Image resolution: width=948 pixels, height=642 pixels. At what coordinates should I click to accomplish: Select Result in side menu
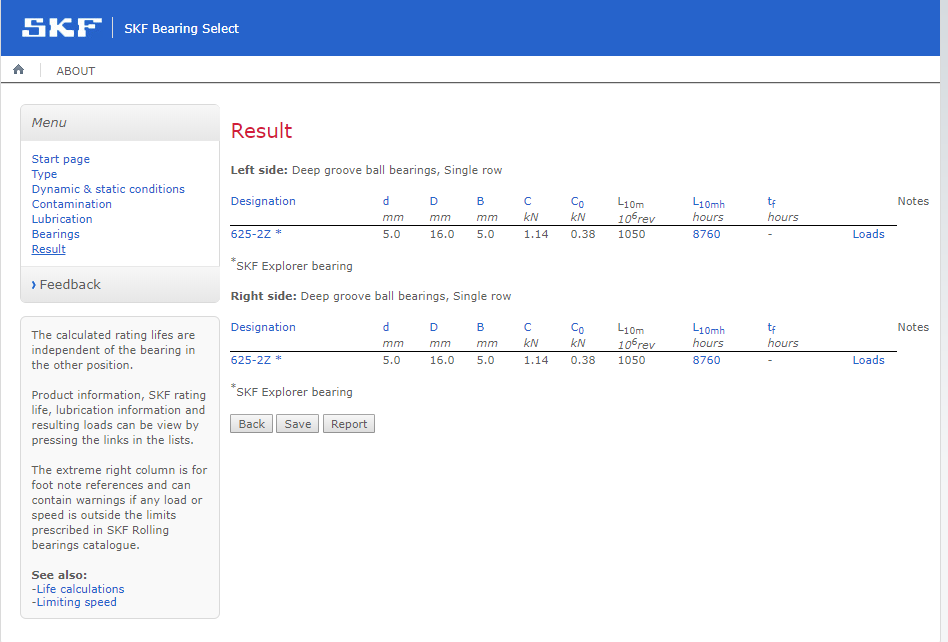tap(48, 249)
